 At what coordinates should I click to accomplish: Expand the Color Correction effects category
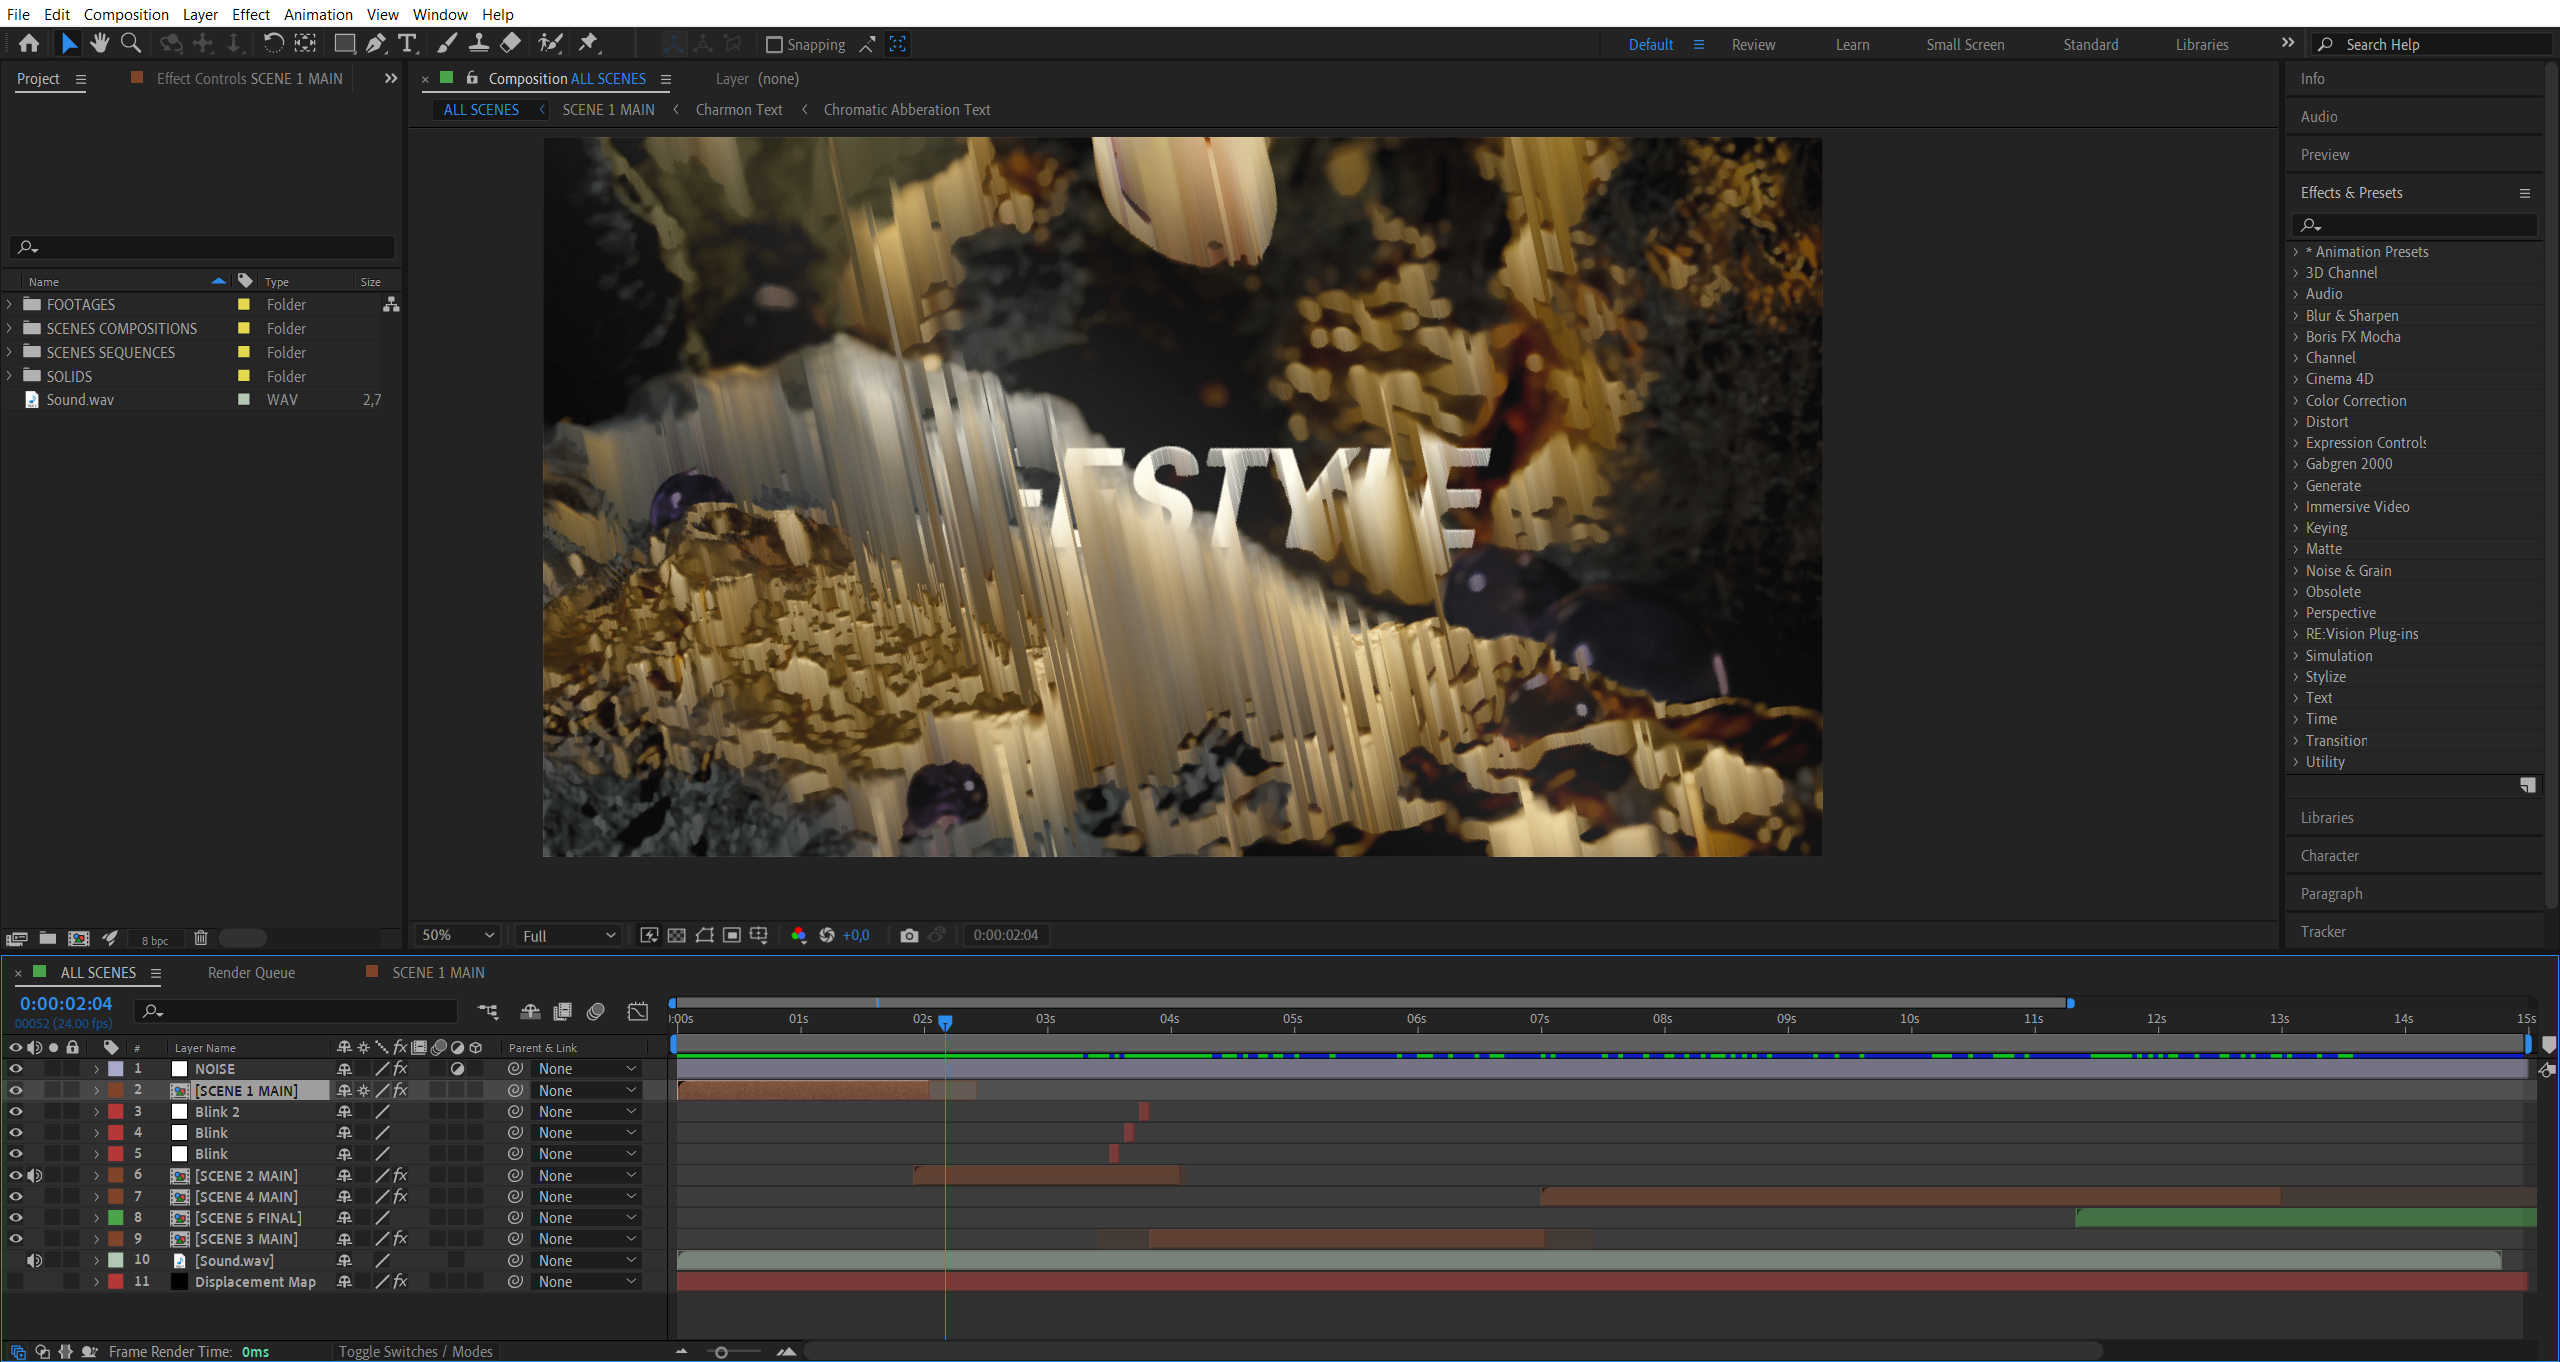click(2296, 401)
